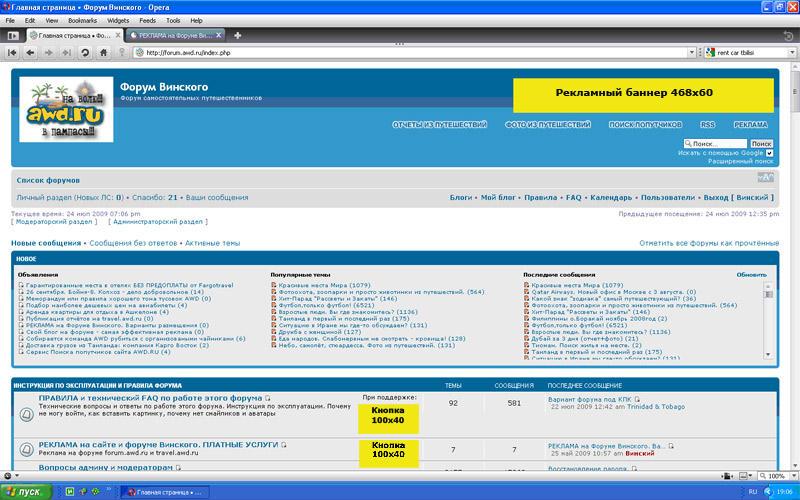The height and width of the screenshot is (500, 800).
Task: Open ФОТО ИЗ ПУТЕШЕСТВИЙ link
Action: [x=548, y=124]
